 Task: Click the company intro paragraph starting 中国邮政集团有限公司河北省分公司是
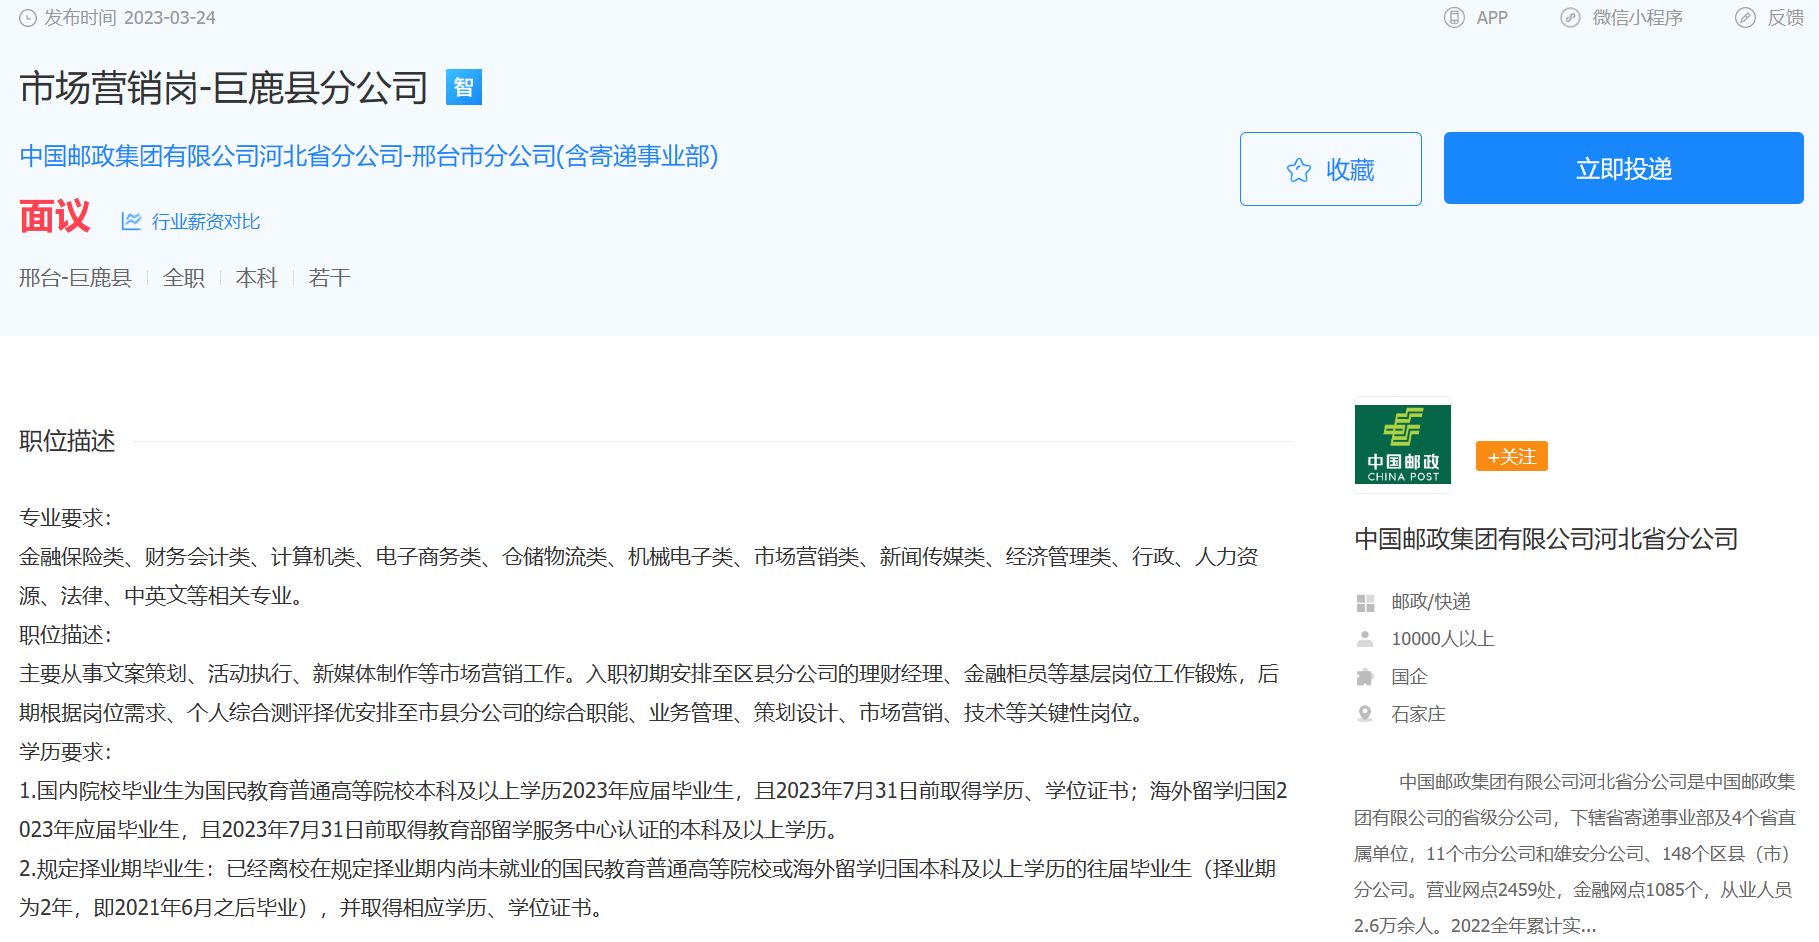click(1575, 853)
